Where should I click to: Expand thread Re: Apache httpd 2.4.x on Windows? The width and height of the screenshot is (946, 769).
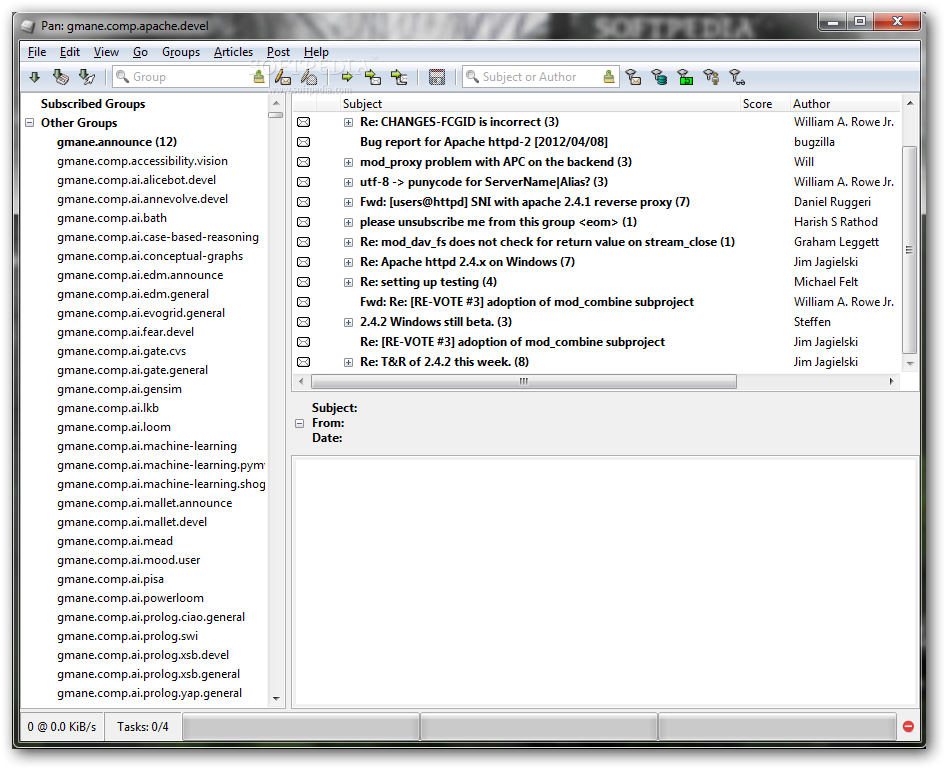tap(348, 262)
